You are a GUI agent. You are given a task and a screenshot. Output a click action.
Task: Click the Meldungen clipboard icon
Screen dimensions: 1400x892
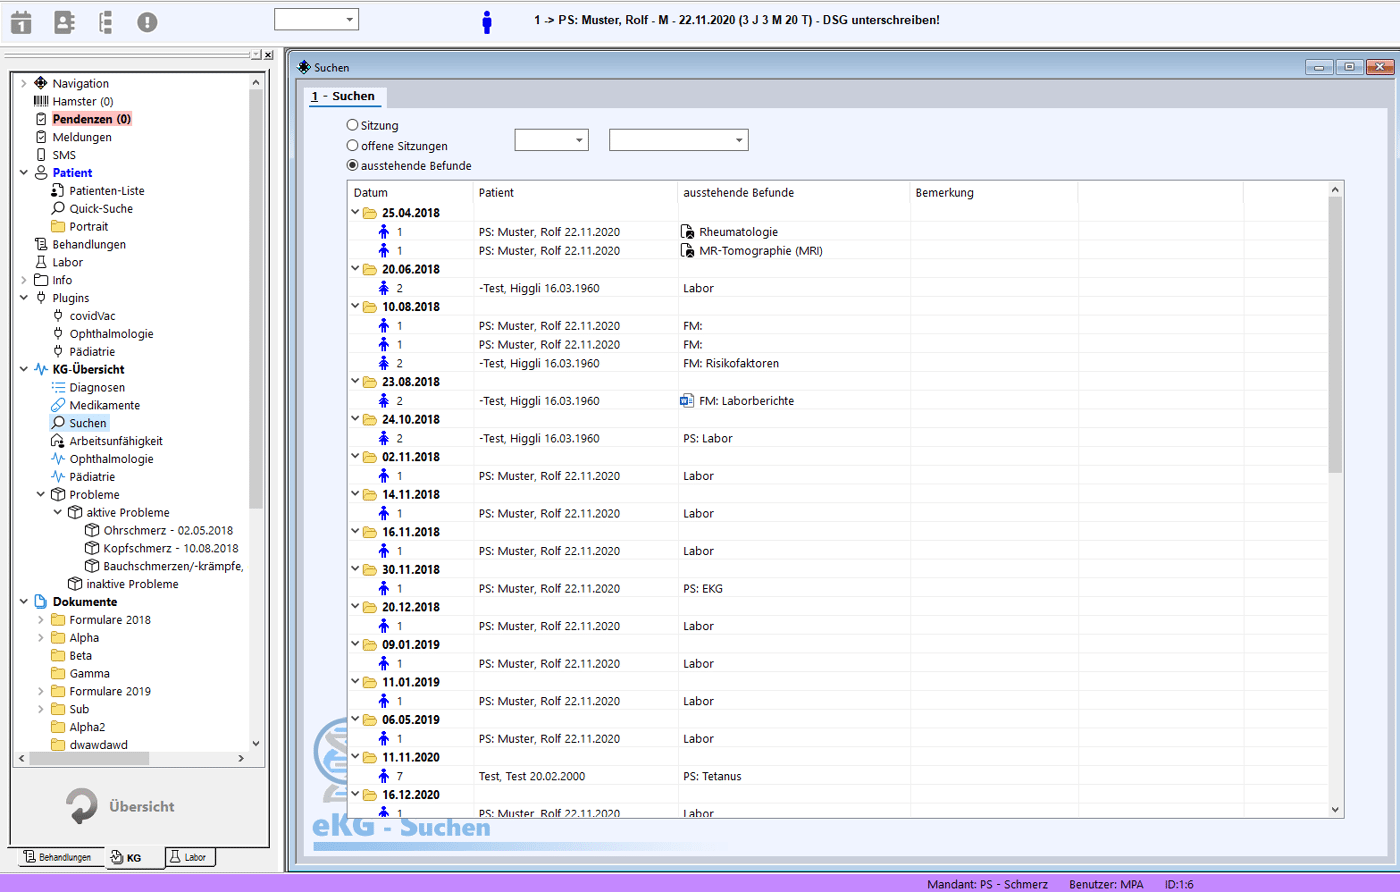41,137
